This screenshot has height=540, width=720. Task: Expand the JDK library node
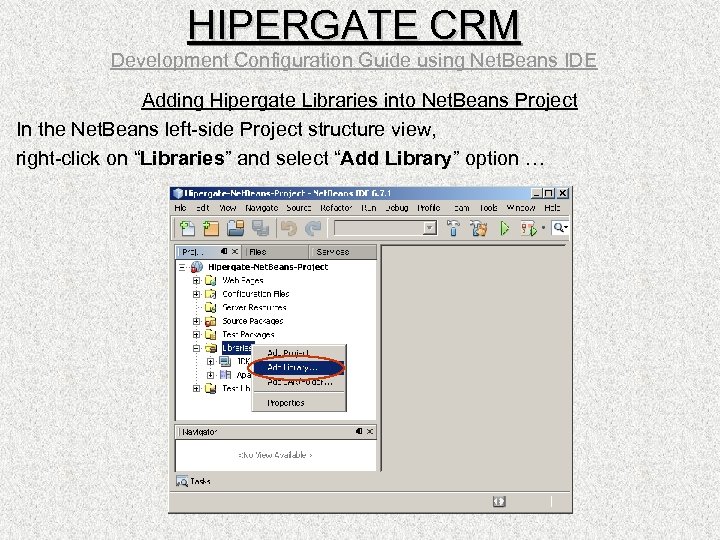point(210,361)
